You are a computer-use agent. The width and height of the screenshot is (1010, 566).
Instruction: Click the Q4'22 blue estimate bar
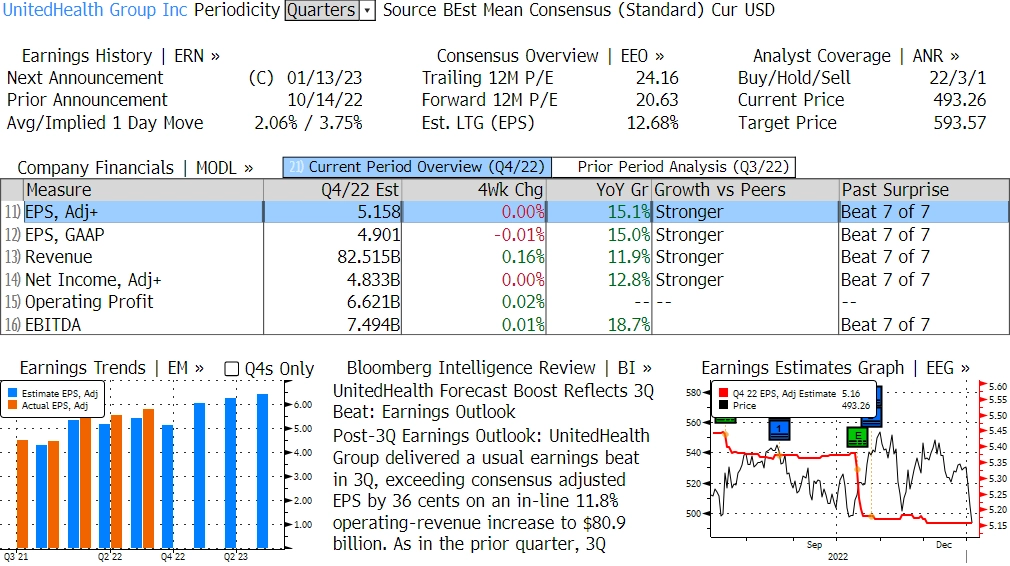tap(167, 487)
